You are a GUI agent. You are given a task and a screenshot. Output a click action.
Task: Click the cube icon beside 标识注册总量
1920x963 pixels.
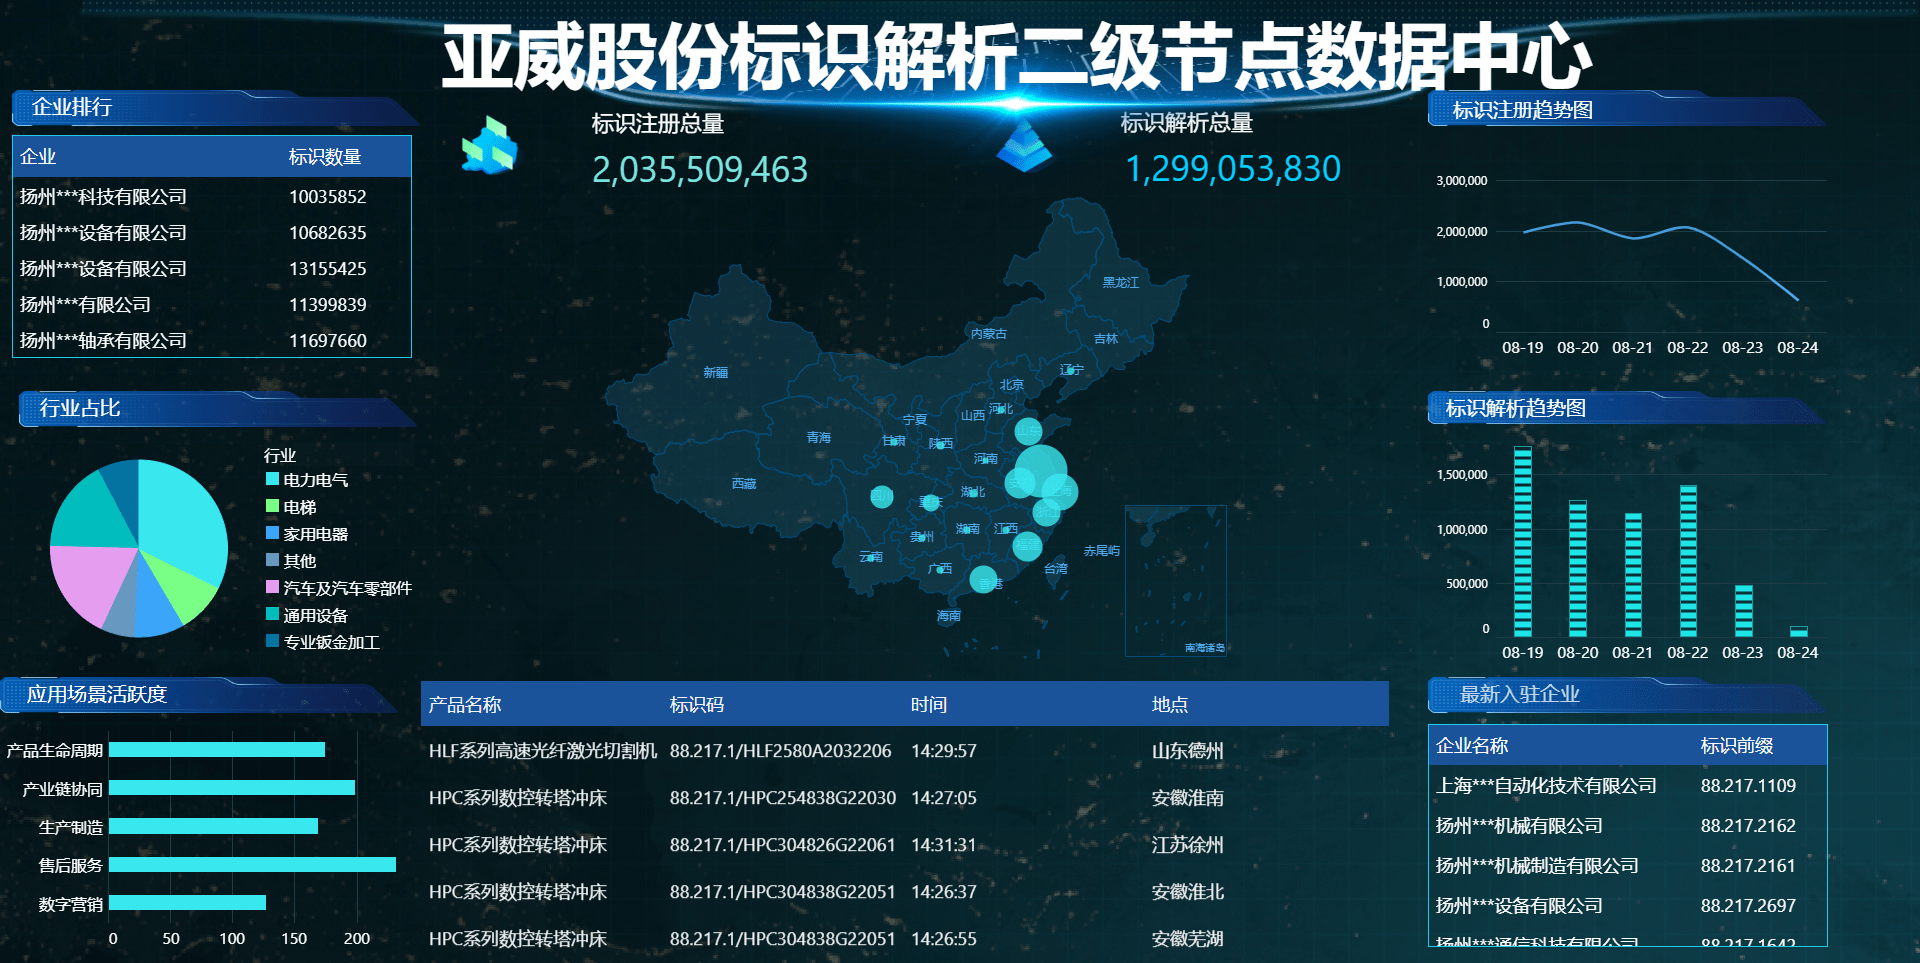click(489, 145)
